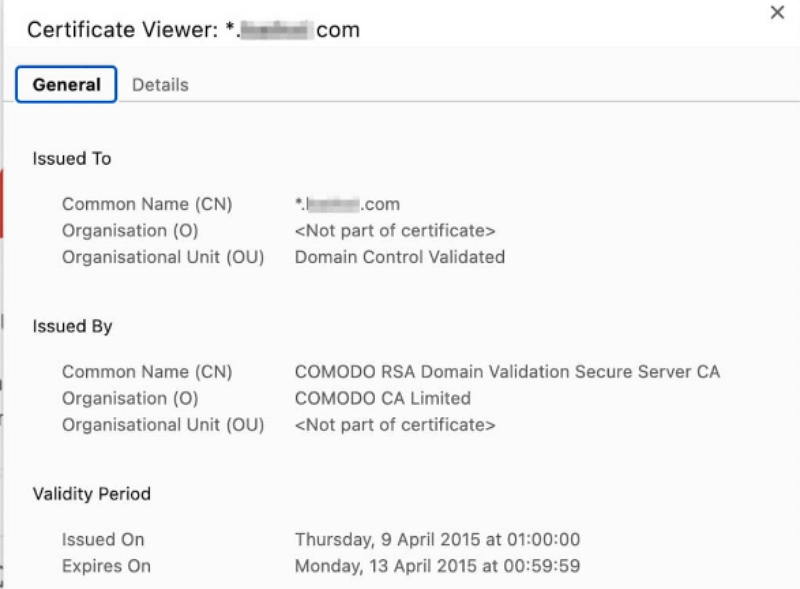Click Organisational Unit (OU) label under Issued To

[163, 257]
